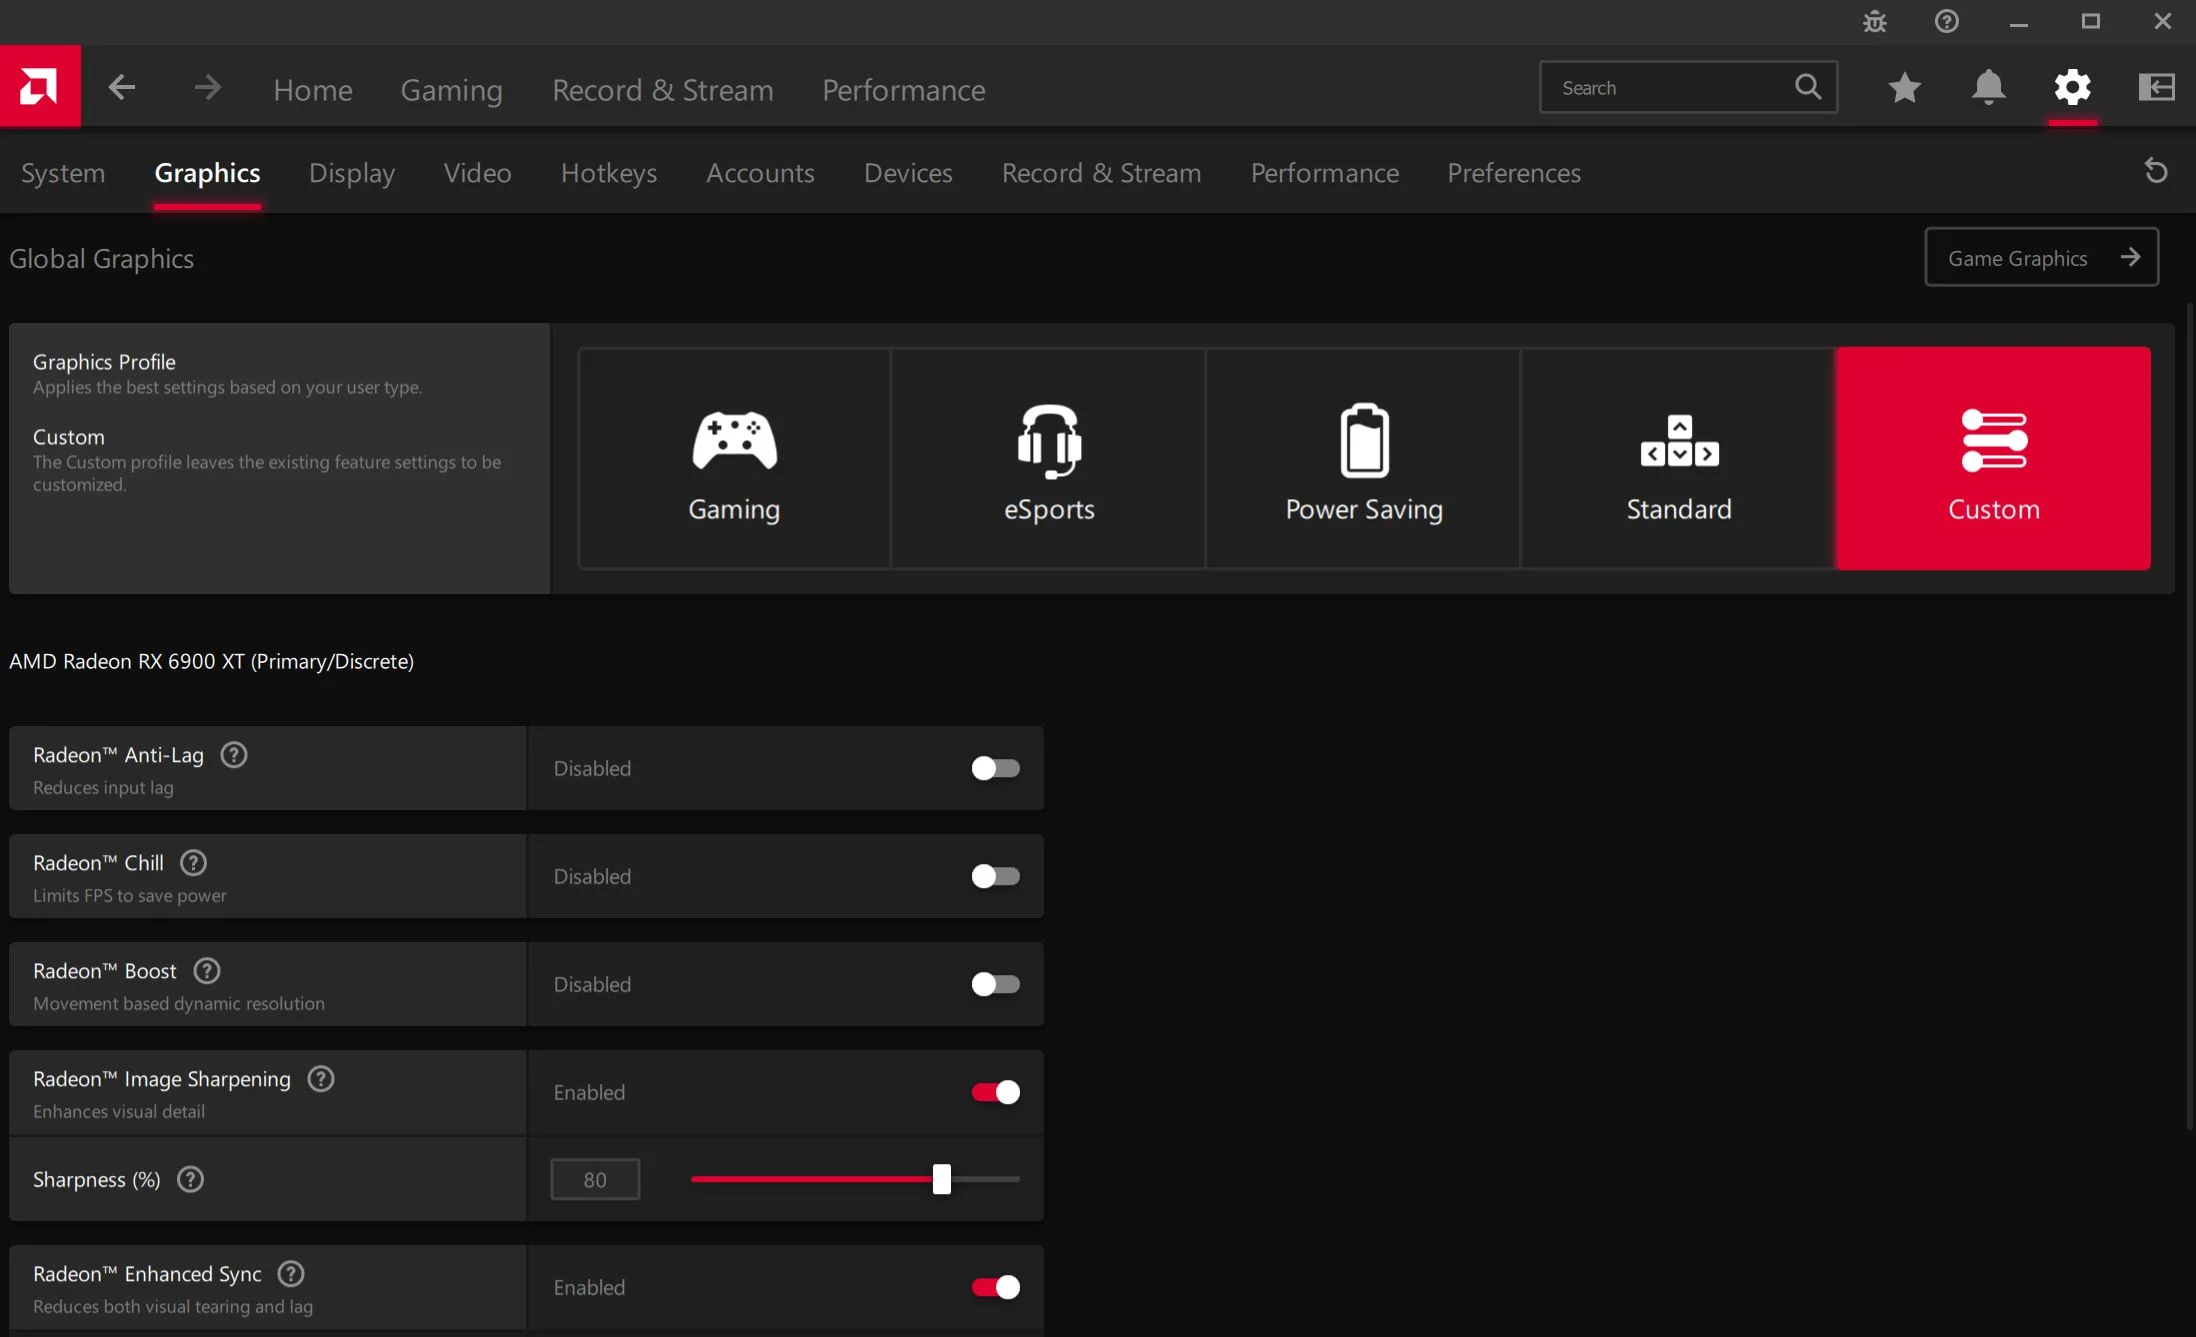This screenshot has height=1337, width=2196.
Task: Select the Standard graphics profile
Action: click(x=1679, y=459)
